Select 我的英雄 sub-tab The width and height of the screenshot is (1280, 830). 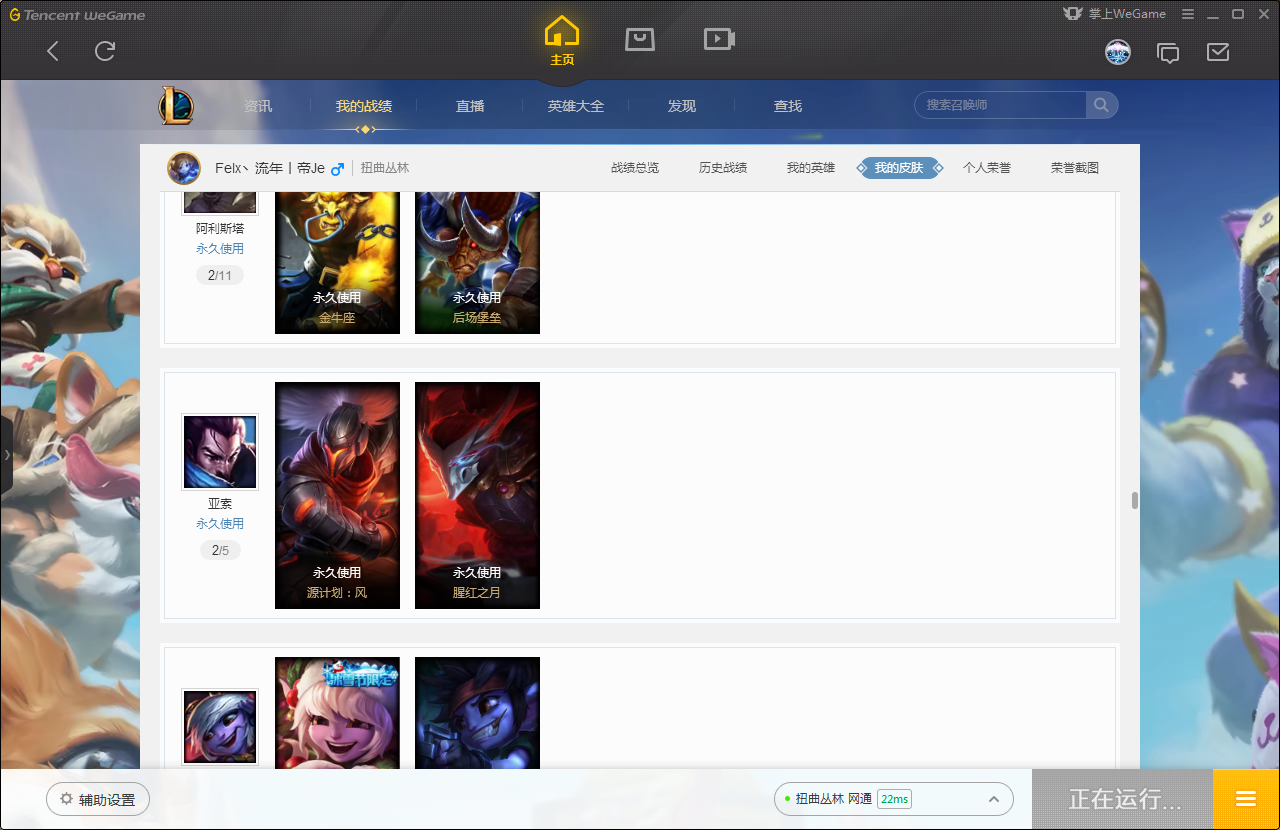pos(811,168)
